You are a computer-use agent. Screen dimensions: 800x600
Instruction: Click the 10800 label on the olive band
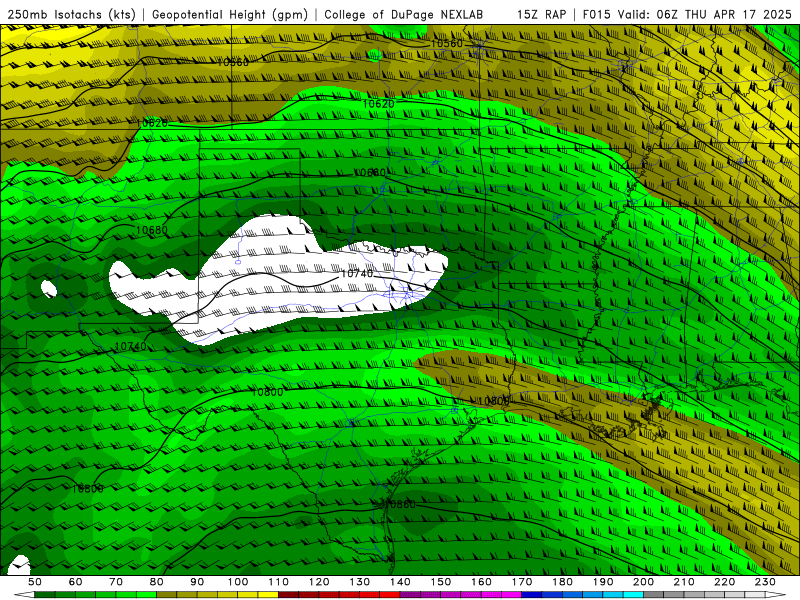493,401
